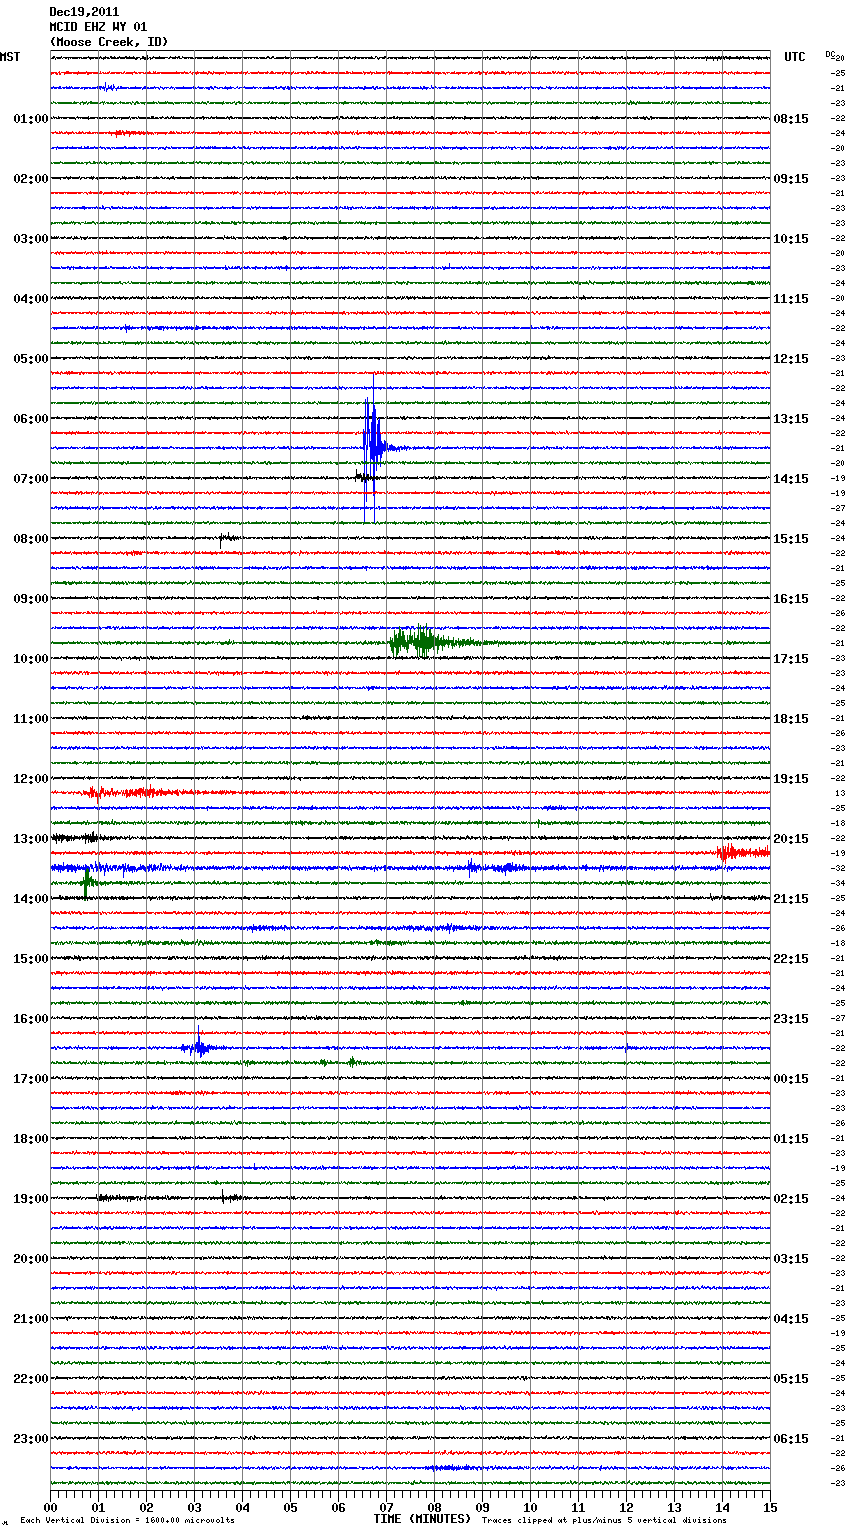Click the large blue clipped event near 06:30
This screenshot has width=850, height=1534.
(x=373, y=448)
